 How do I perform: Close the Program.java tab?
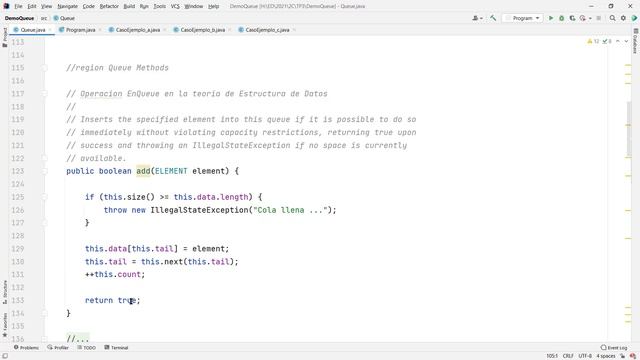[x=100, y=30]
